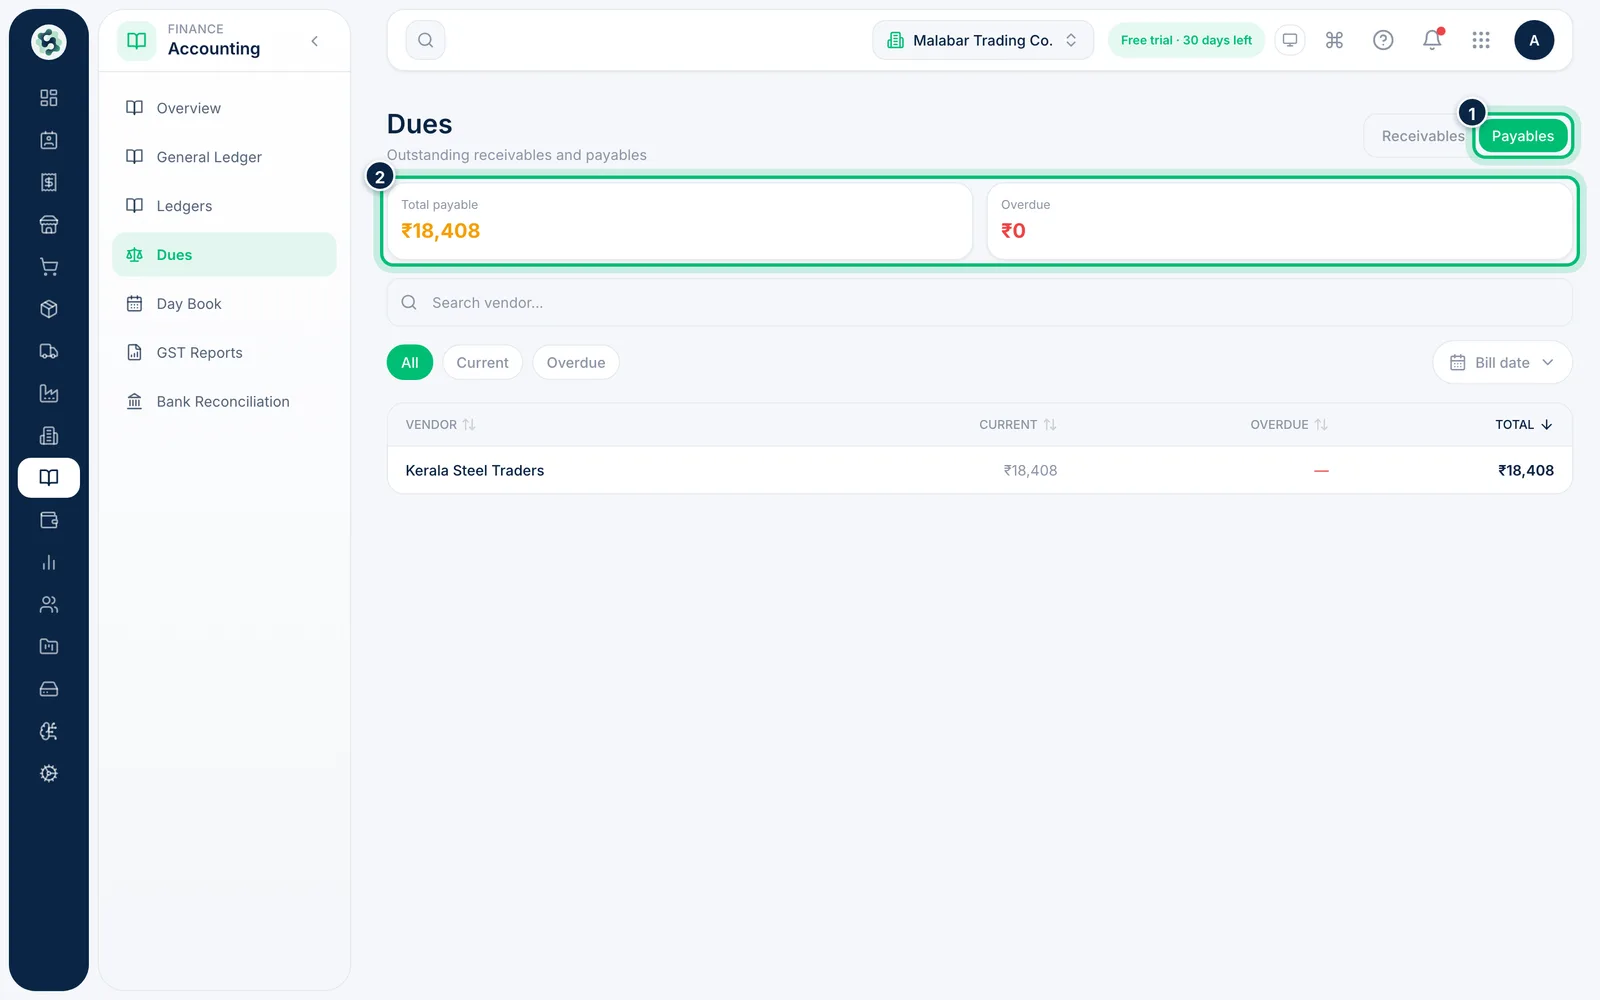The height and width of the screenshot is (1000, 1600).
Task: Open the delivery truck icon in left rail
Action: pos(48,351)
